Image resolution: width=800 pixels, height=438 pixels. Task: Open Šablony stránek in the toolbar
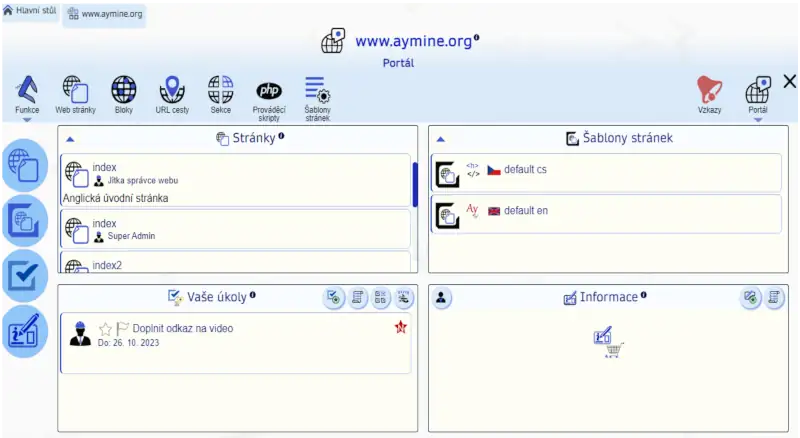[317, 90]
